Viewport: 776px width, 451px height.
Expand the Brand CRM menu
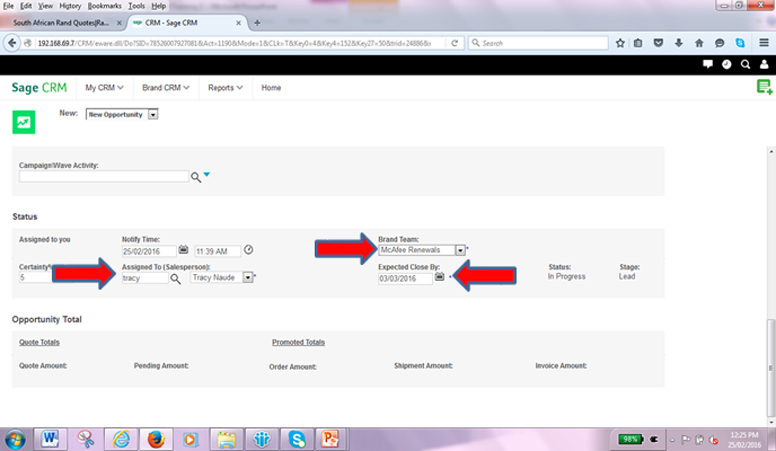click(166, 88)
